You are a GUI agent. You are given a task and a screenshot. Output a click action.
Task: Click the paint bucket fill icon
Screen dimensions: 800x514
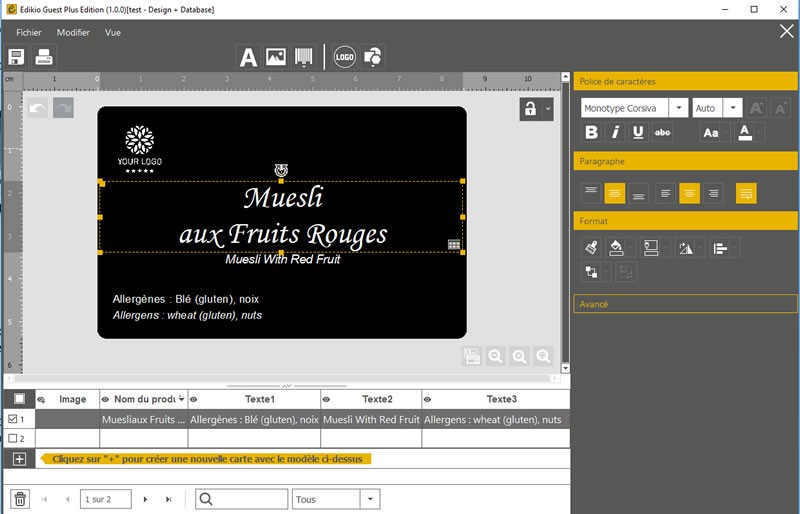click(617, 248)
